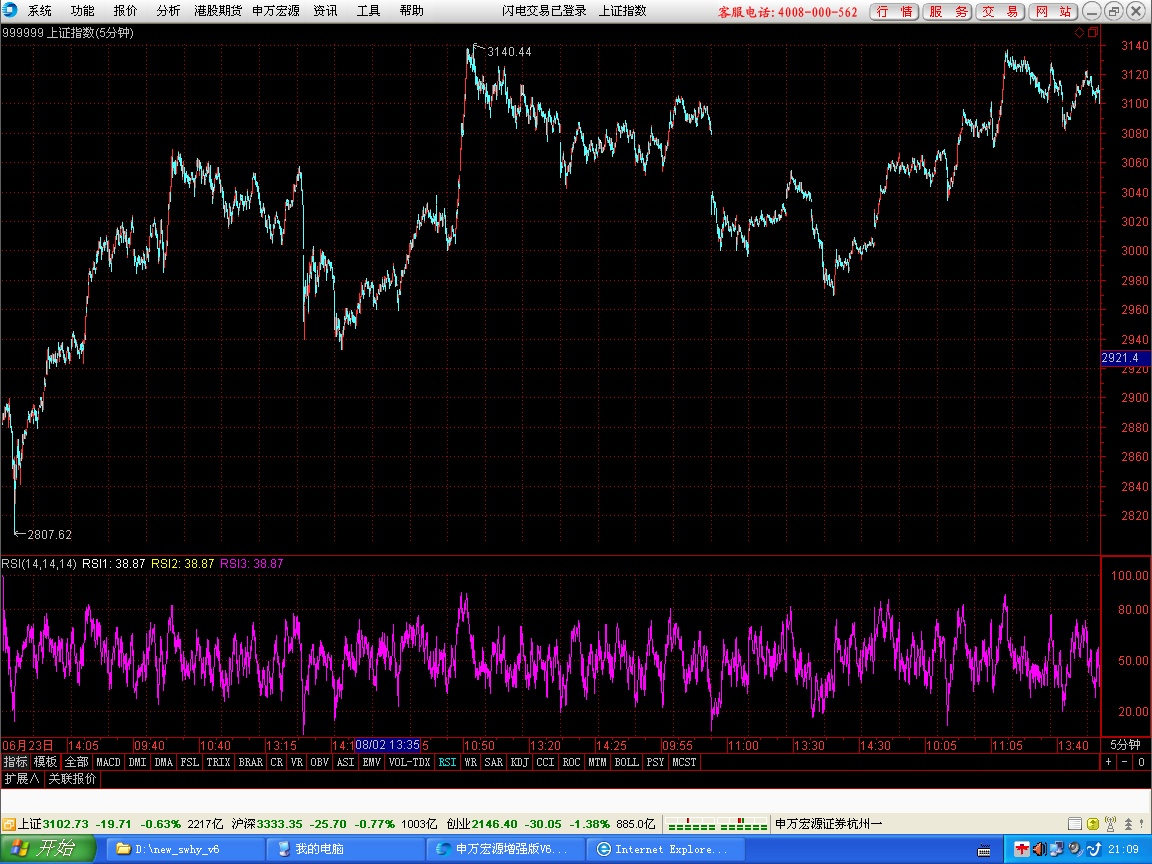Open the 帮助 menu
The image size is (1152, 864).
(411, 11)
